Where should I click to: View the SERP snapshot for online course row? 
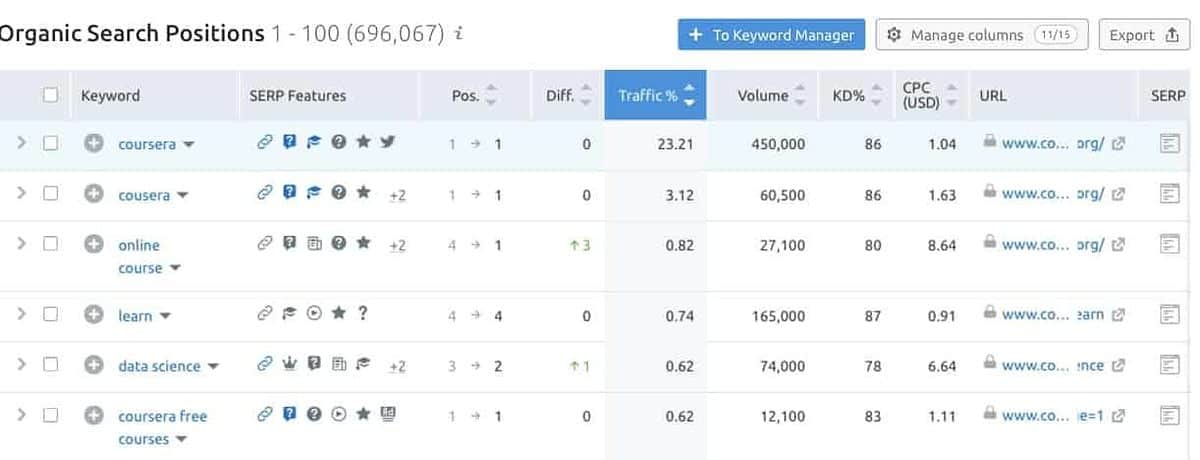click(x=1169, y=244)
